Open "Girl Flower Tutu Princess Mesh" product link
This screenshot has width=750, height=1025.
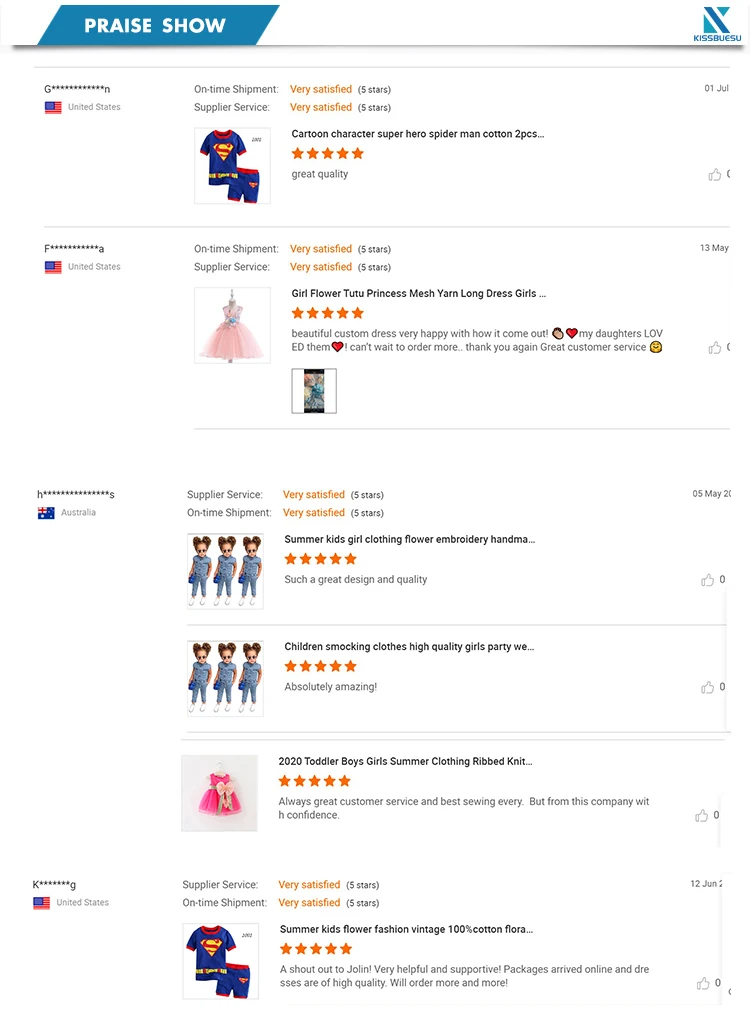pyautogui.click(x=419, y=294)
